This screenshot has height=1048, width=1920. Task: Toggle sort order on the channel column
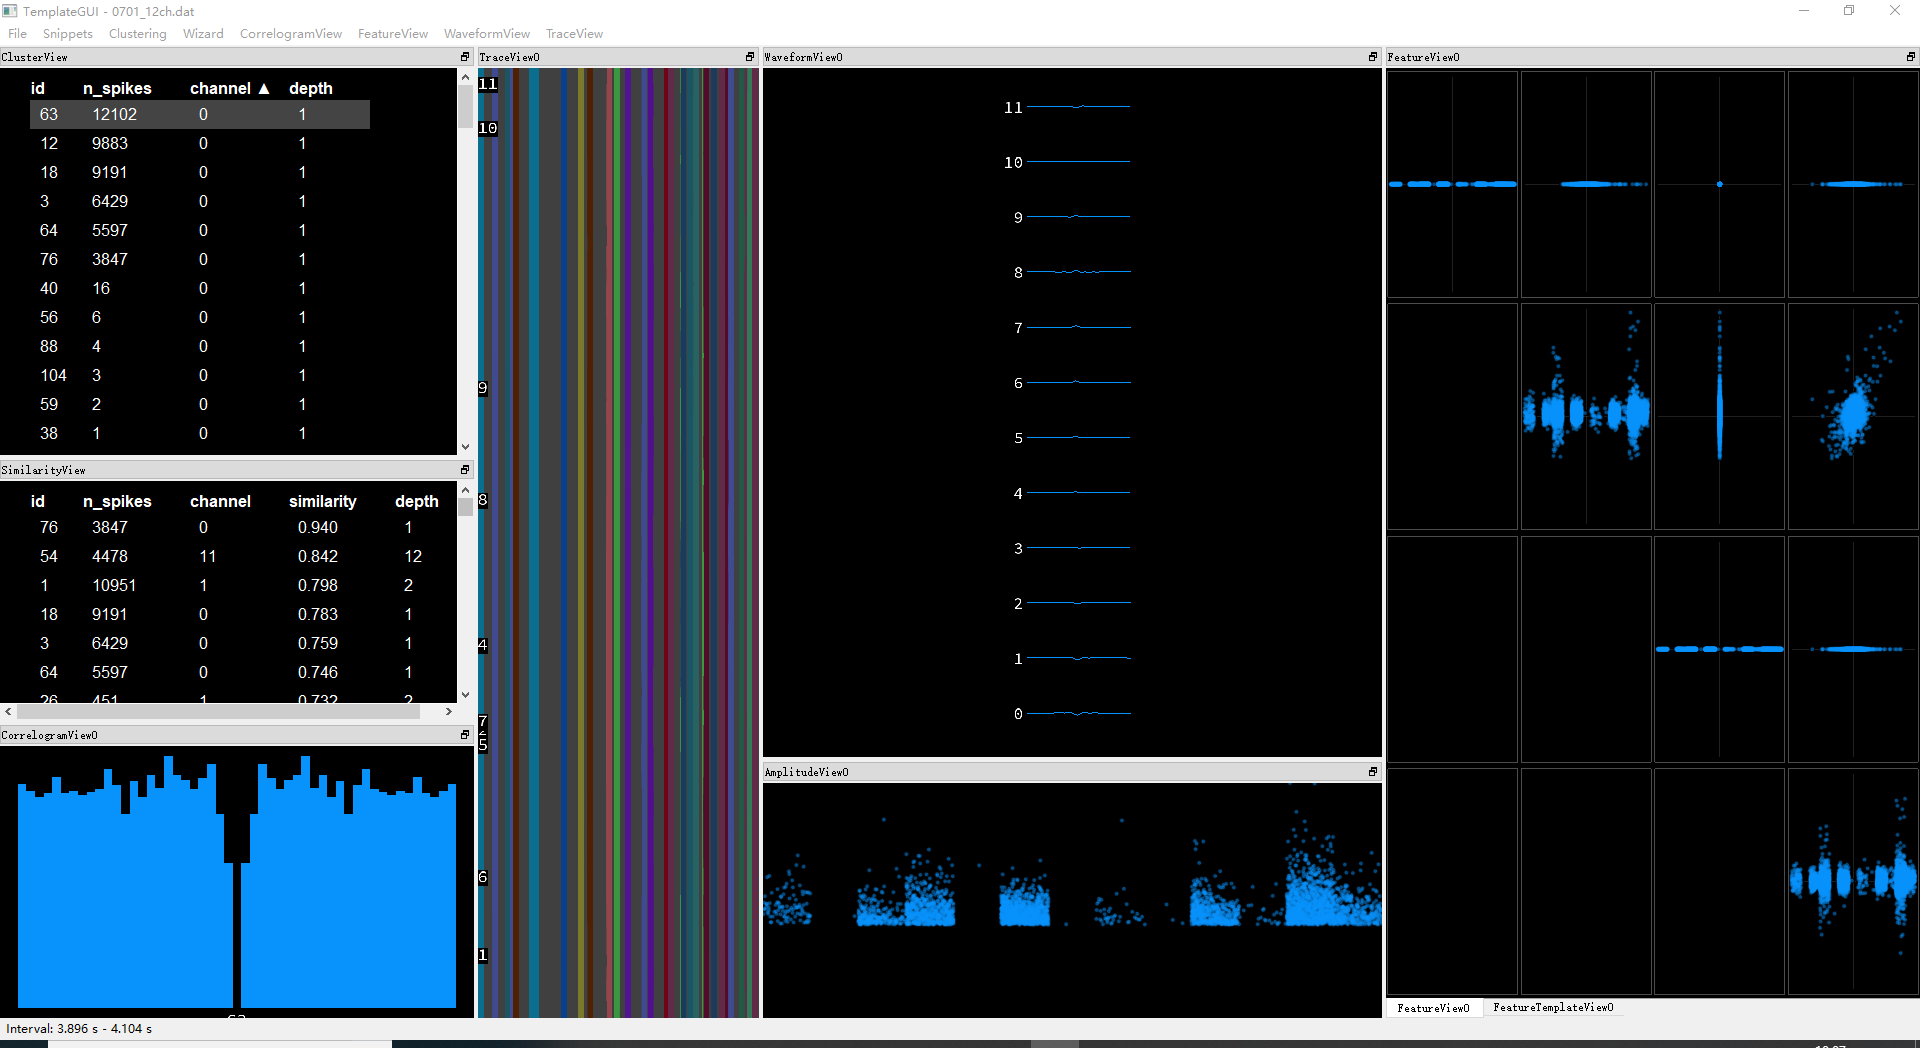pos(222,88)
